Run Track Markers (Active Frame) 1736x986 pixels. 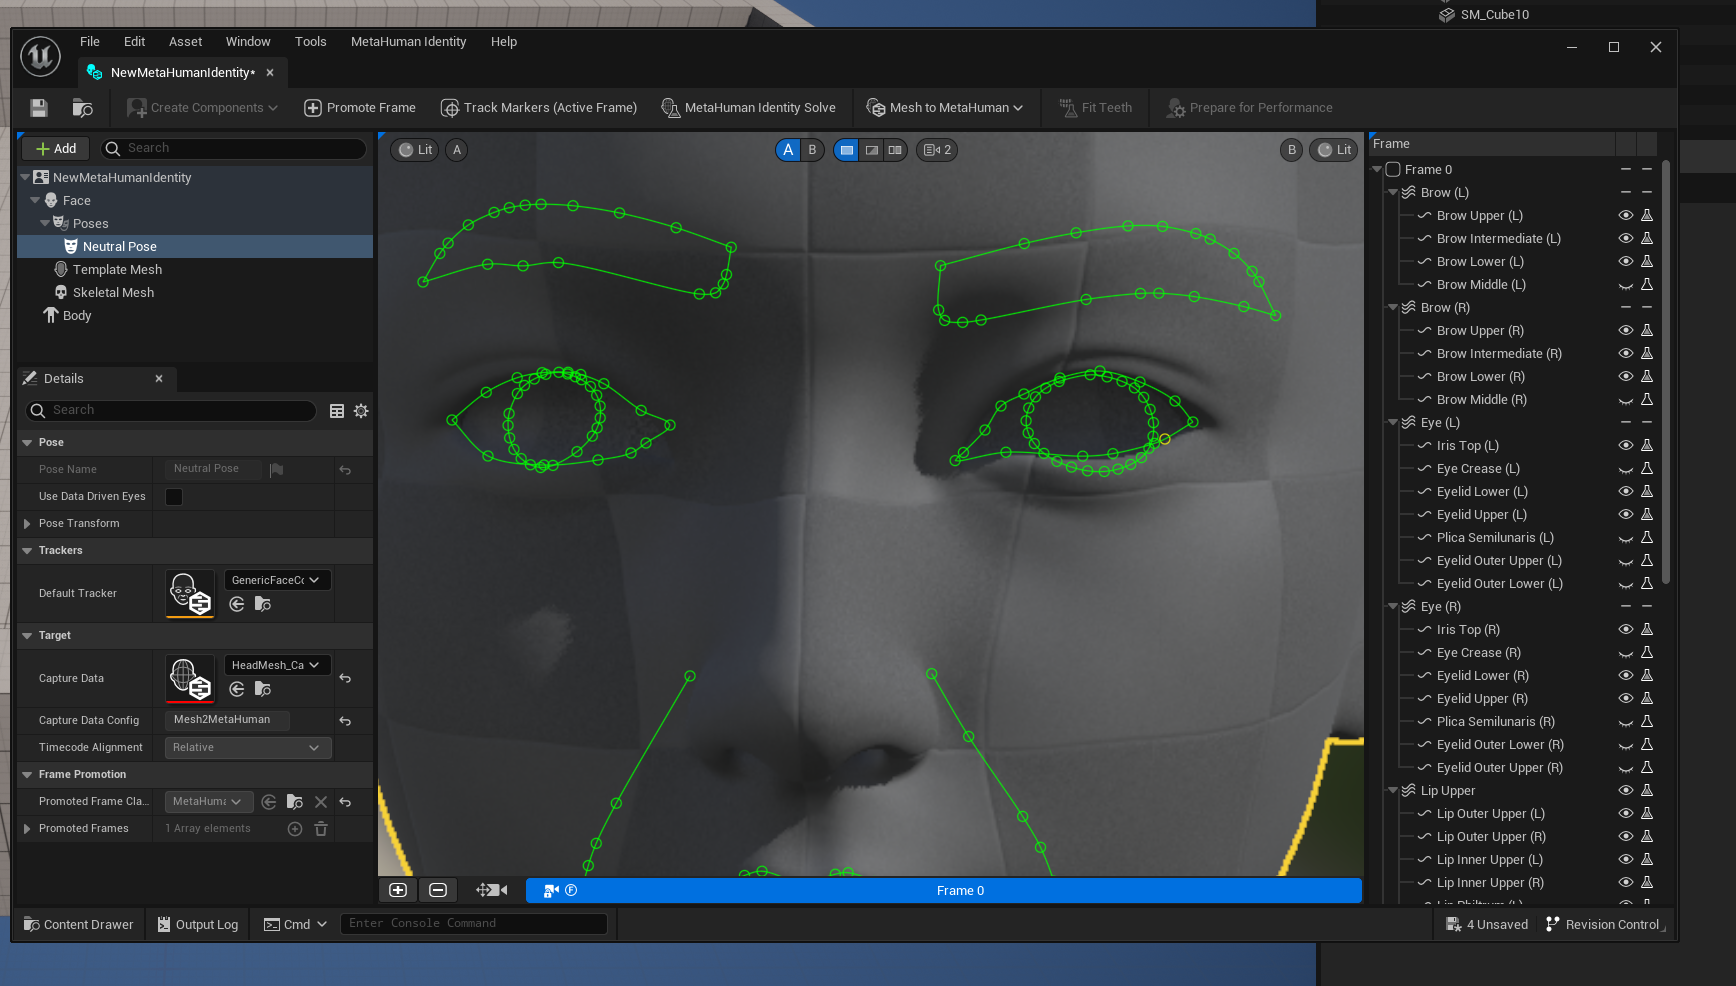(x=539, y=108)
